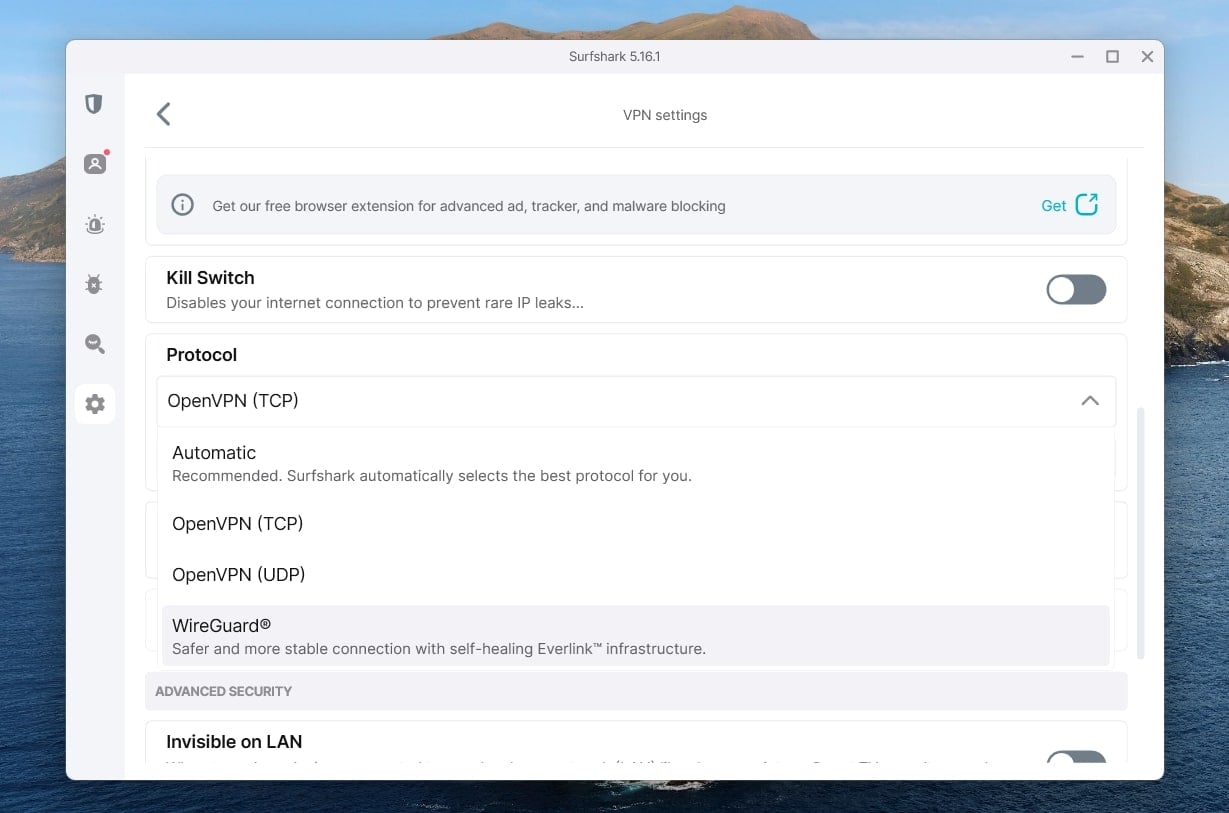Select OpenVPN (TCP) in the protocol list
The width and height of the screenshot is (1229, 813).
pos(238,523)
